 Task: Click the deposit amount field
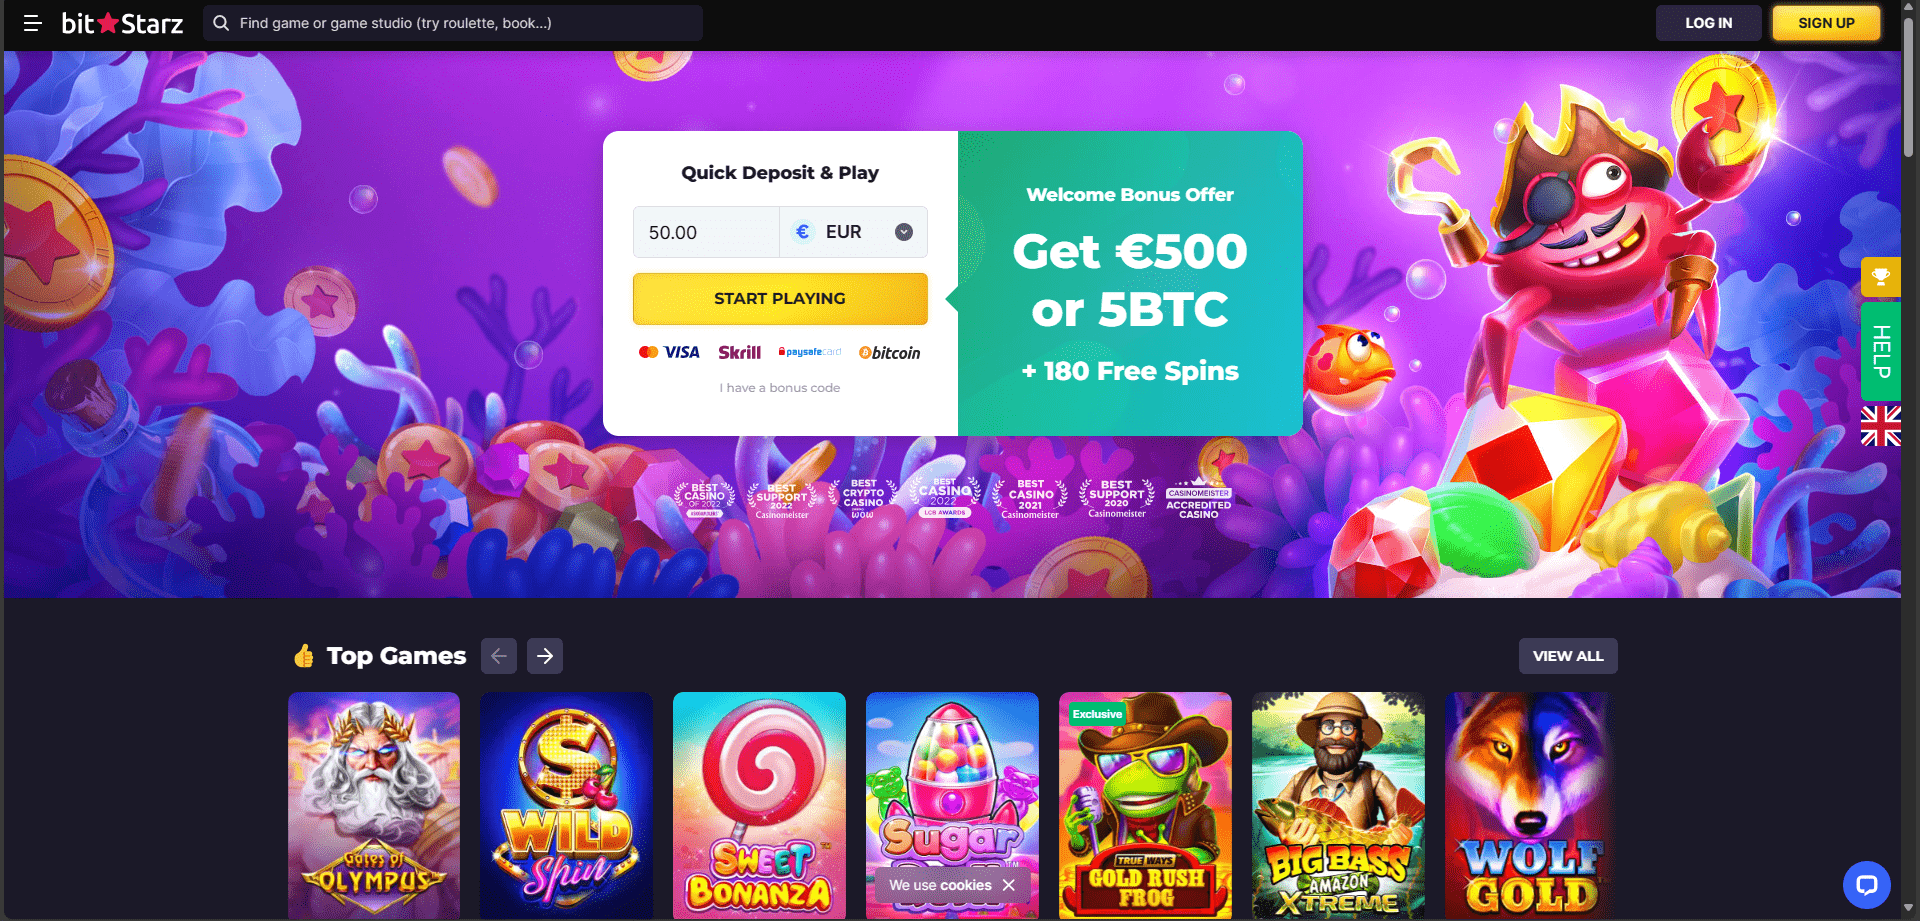pyautogui.click(x=706, y=232)
